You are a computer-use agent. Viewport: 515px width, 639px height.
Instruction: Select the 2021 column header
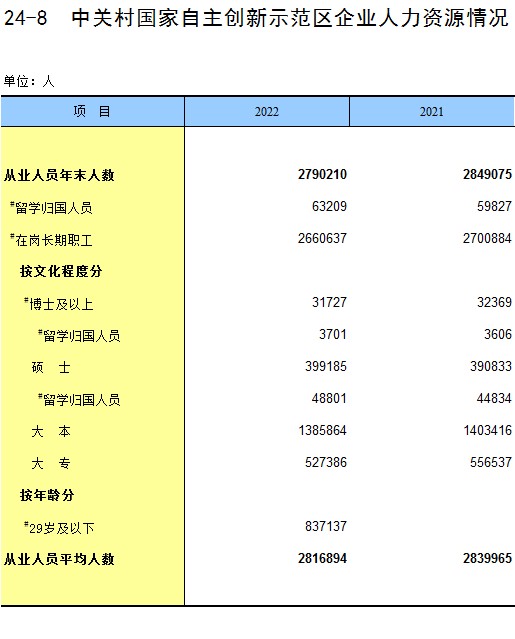click(x=432, y=111)
